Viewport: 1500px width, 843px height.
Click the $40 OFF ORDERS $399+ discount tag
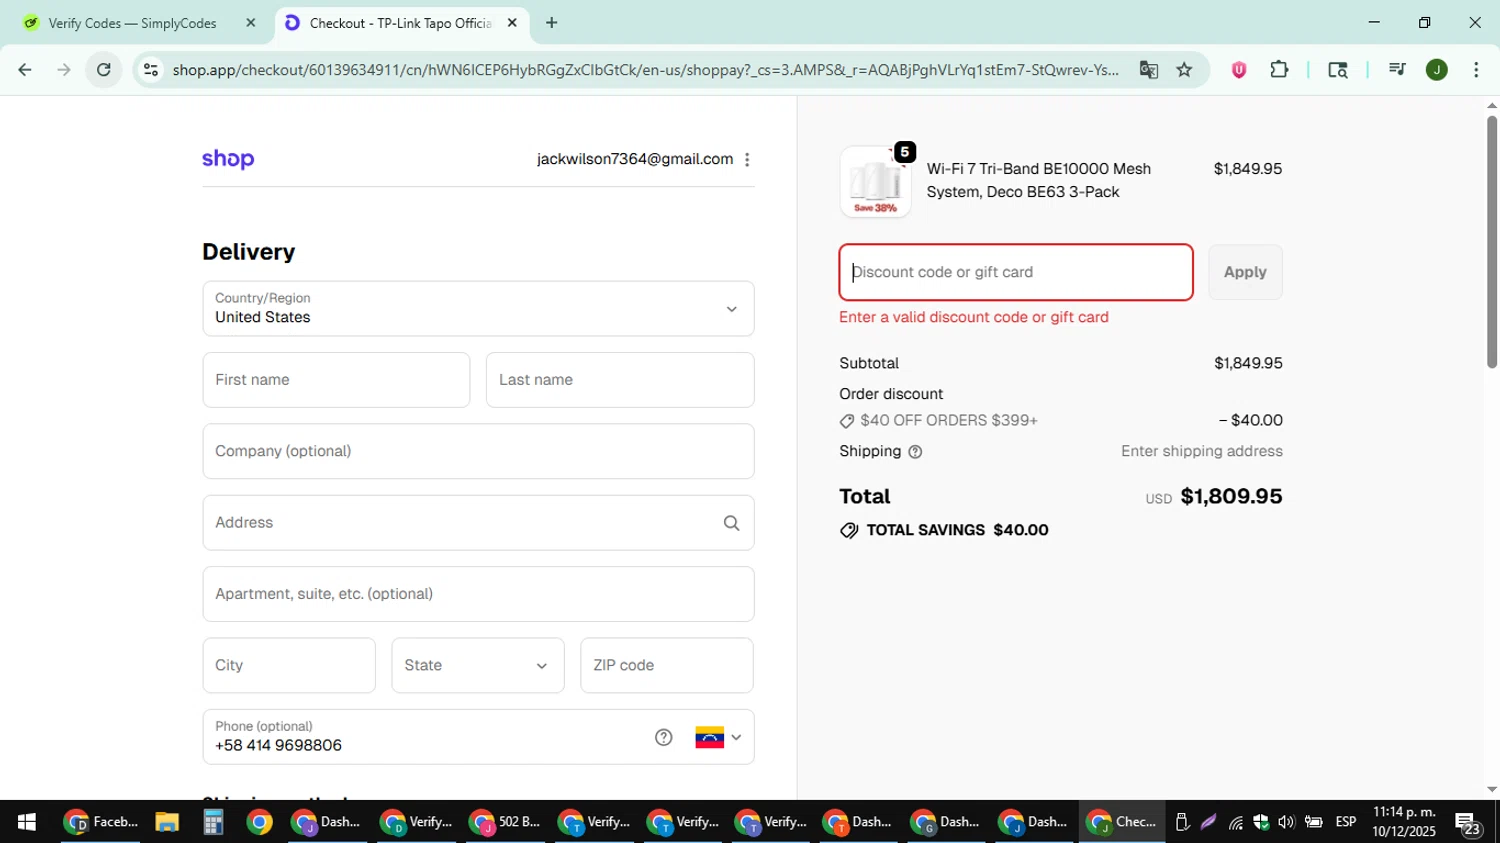(x=938, y=421)
